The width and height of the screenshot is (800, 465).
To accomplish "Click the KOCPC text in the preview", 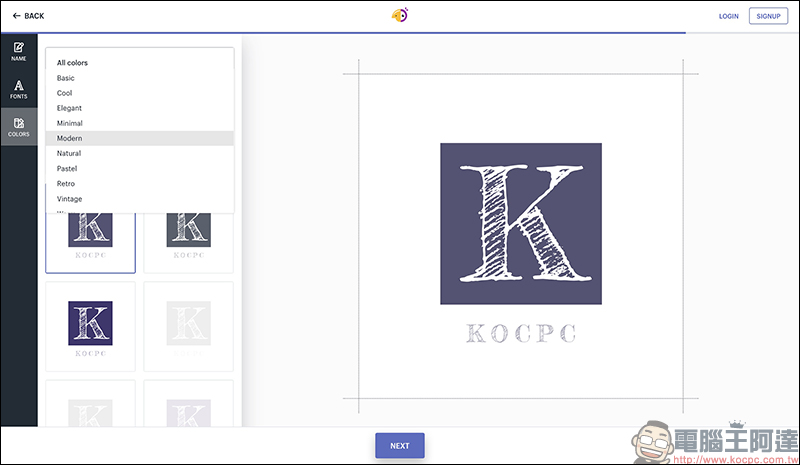I will [x=521, y=333].
